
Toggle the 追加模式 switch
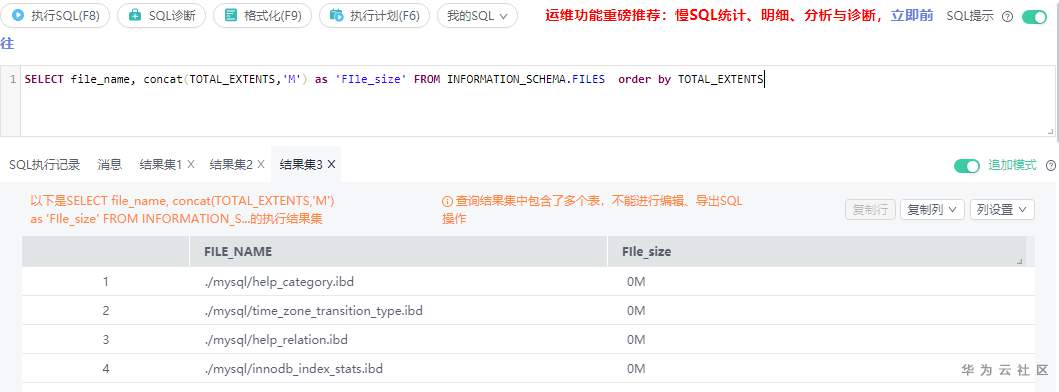tap(966, 166)
